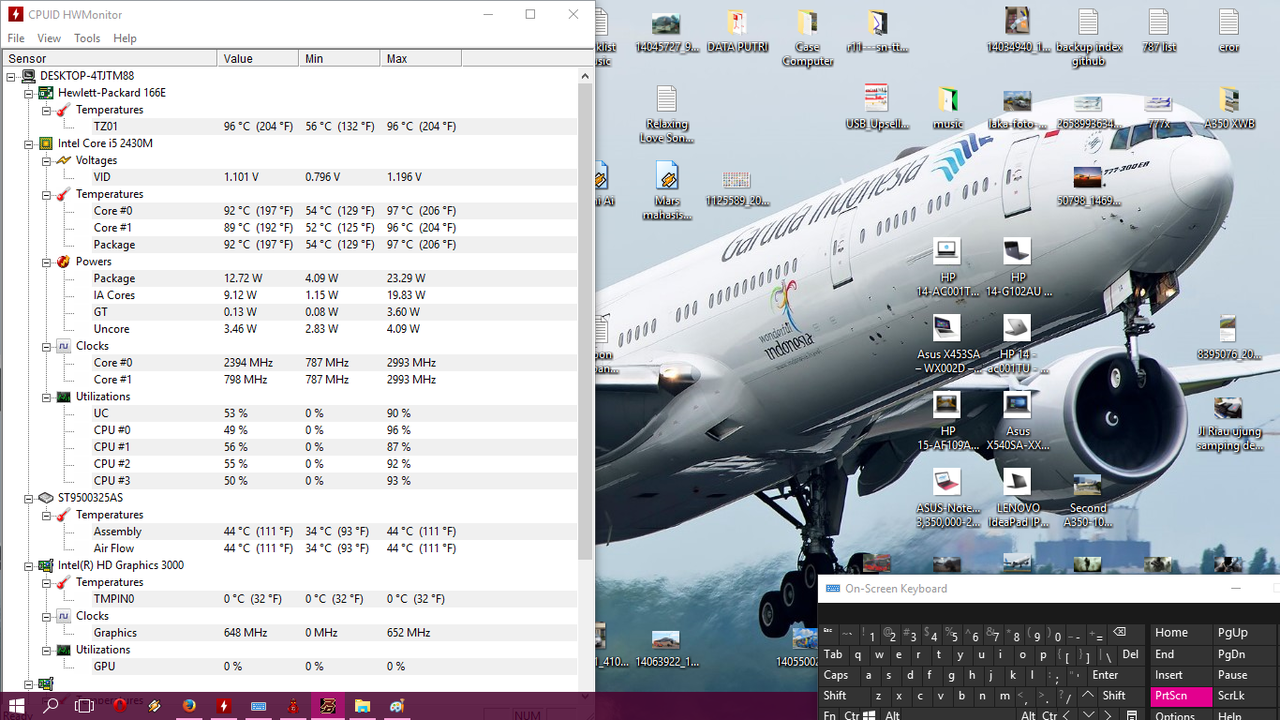Viewport: 1280px width, 720px height.
Task: Open the HP 14-G102AU desktop shortcut
Action: coord(1018,268)
